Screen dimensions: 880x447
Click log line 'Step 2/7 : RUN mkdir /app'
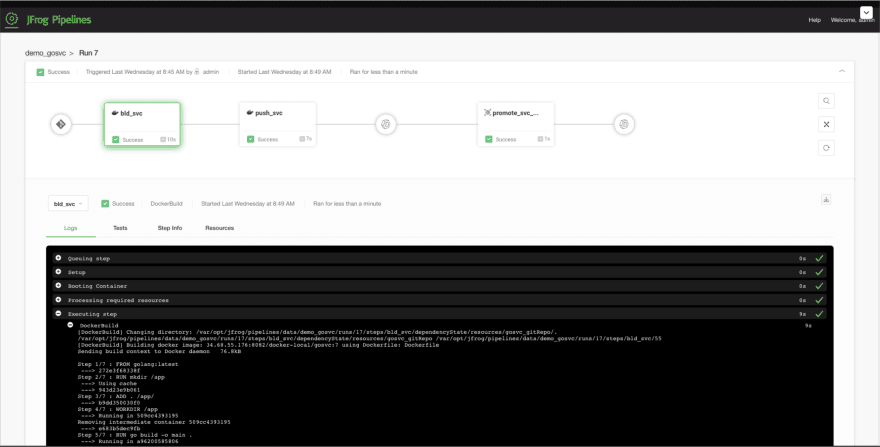click(x=121, y=377)
